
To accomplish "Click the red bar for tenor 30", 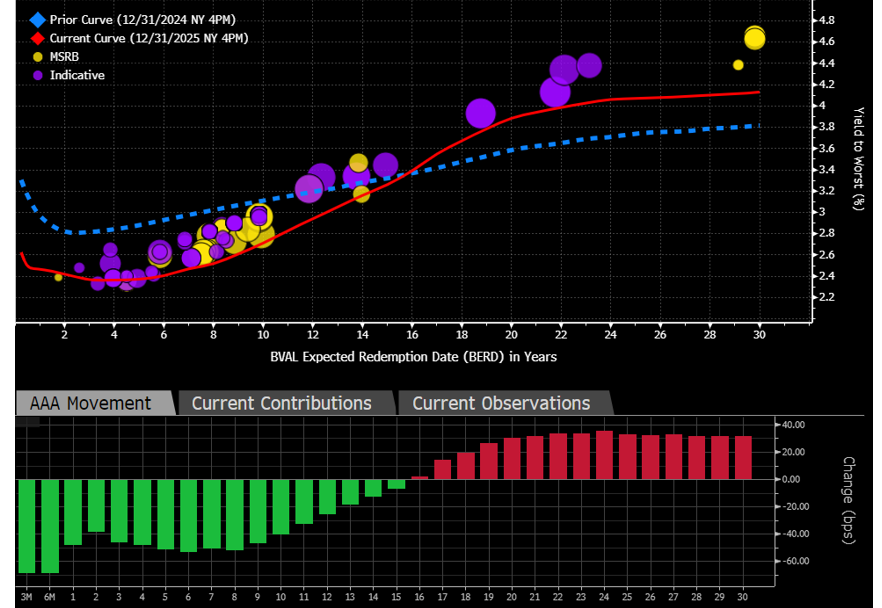I will pos(743,458).
